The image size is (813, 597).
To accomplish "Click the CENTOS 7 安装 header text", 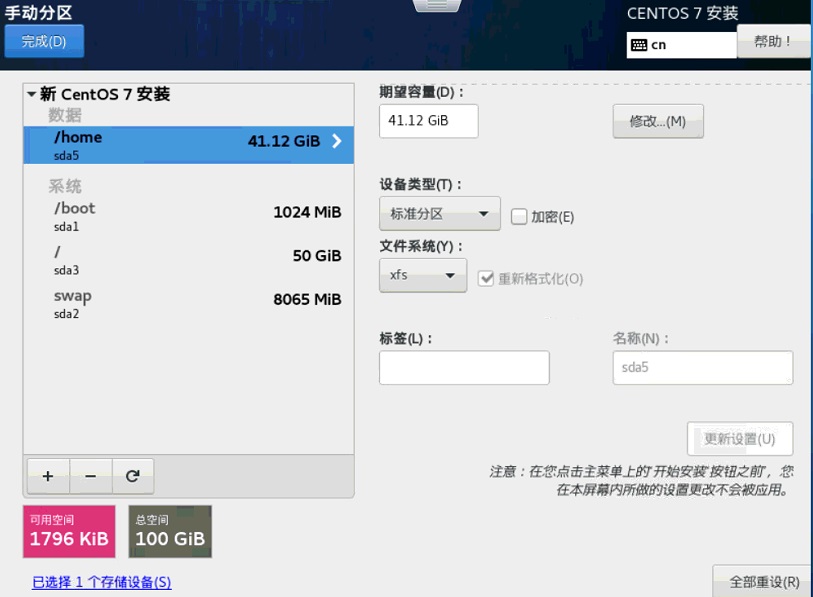I will pyautogui.click(x=682, y=13).
